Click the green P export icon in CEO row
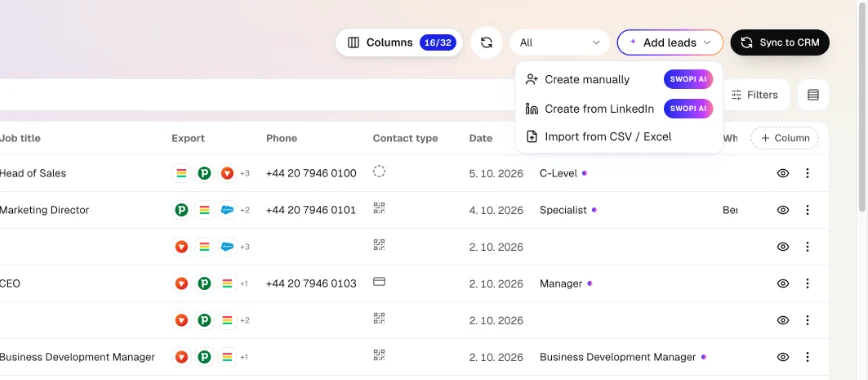Screen dimensions: 868x380 click(204, 284)
